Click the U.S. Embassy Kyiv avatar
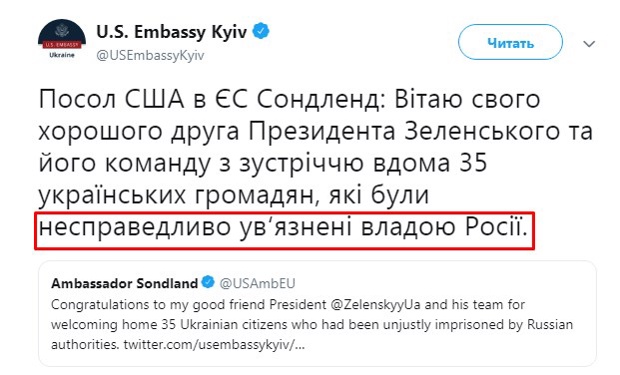Screen dimensions: 620x375 62,40
